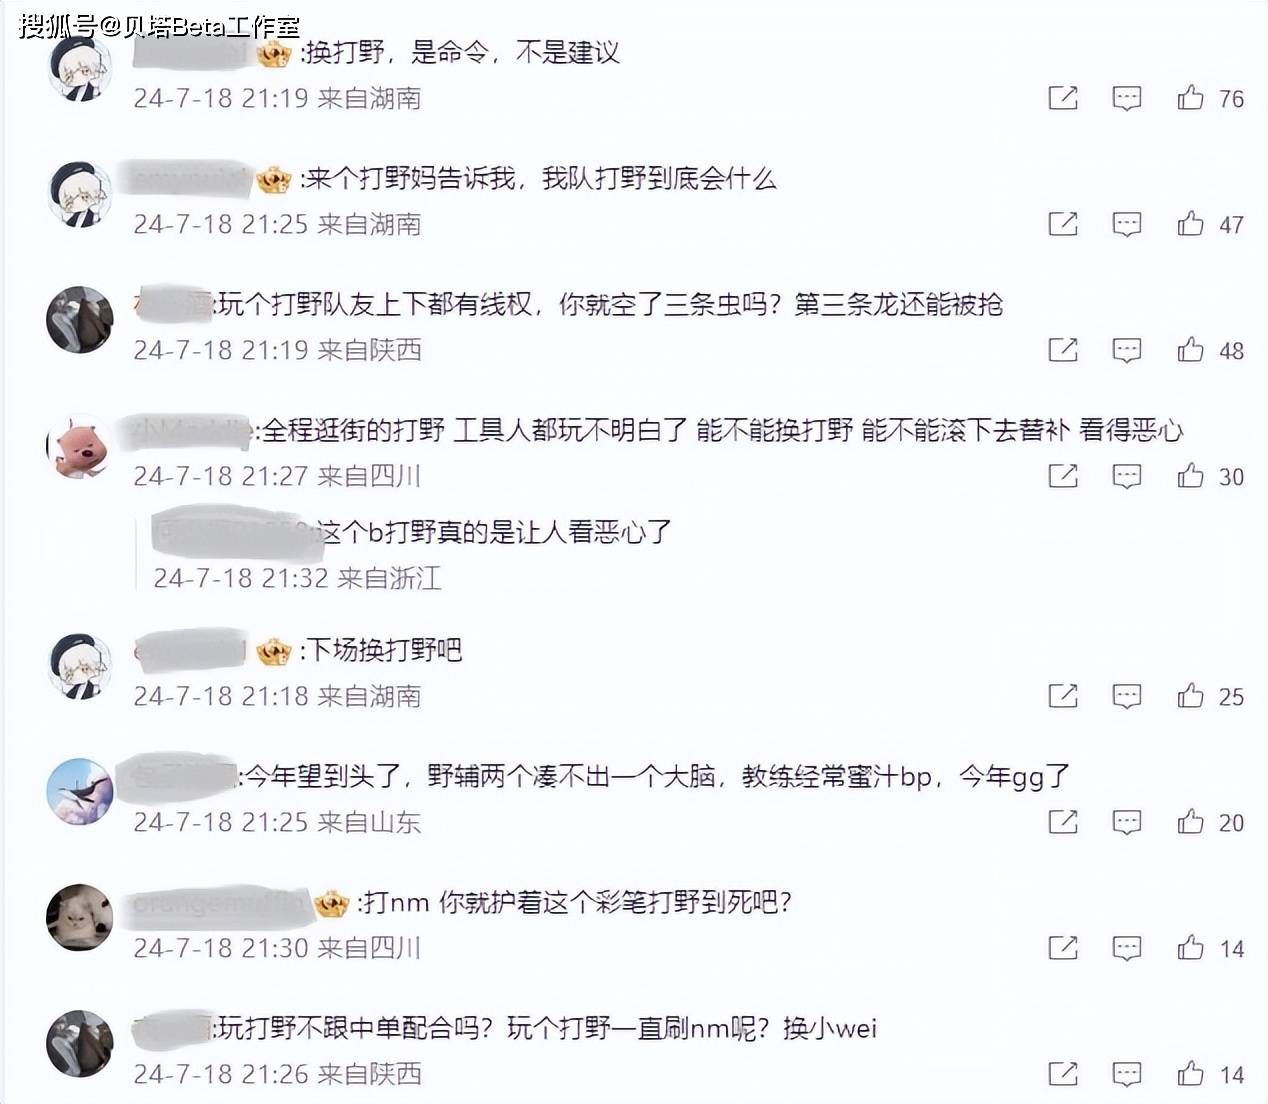Share the 换打野是命令 comment
Screen dimensions: 1268x1104
[x=1063, y=97]
